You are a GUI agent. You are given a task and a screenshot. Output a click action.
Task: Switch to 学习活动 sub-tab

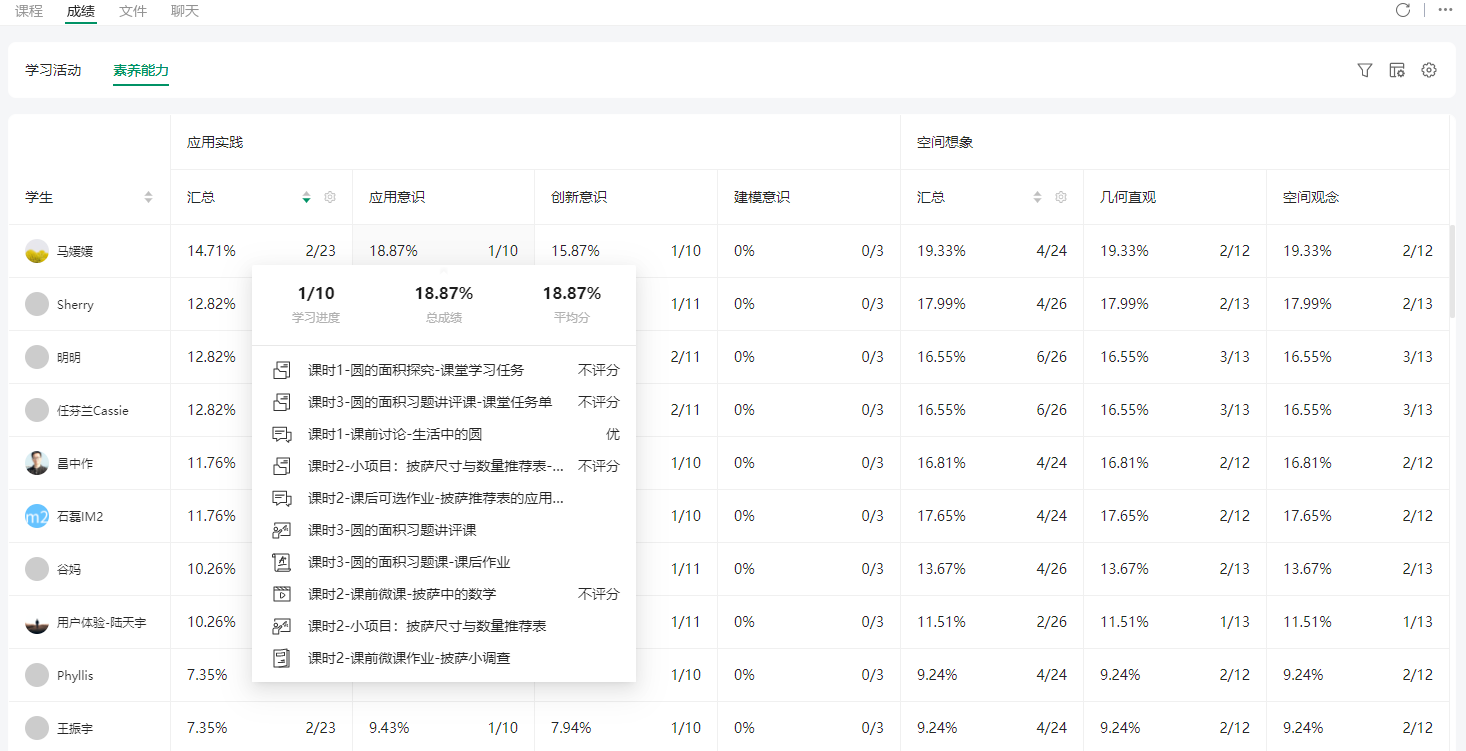click(x=53, y=70)
